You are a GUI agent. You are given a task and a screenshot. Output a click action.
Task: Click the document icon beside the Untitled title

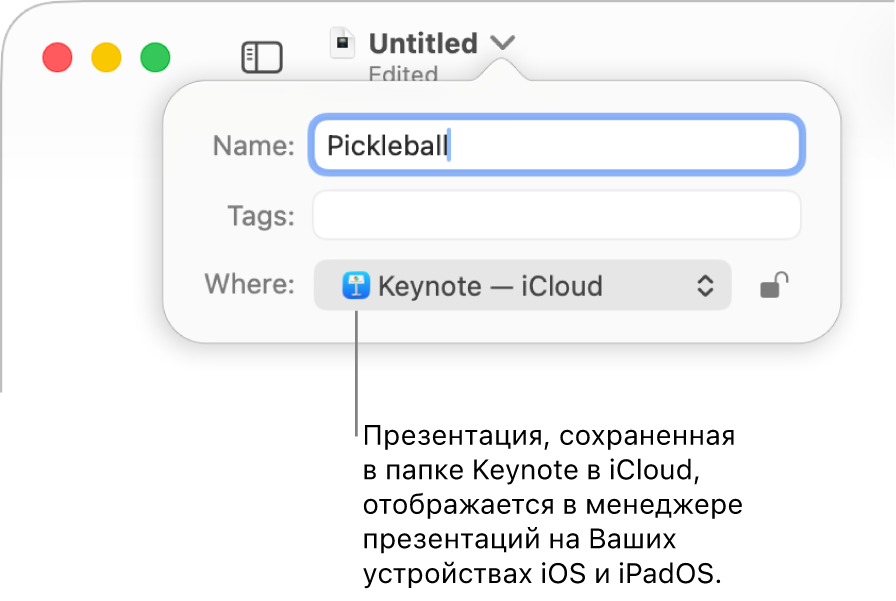point(343,43)
